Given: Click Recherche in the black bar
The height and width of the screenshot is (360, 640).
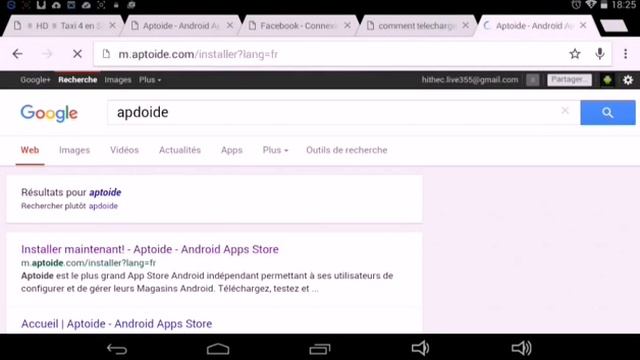Looking at the screenshot, I should coord(78,80).
